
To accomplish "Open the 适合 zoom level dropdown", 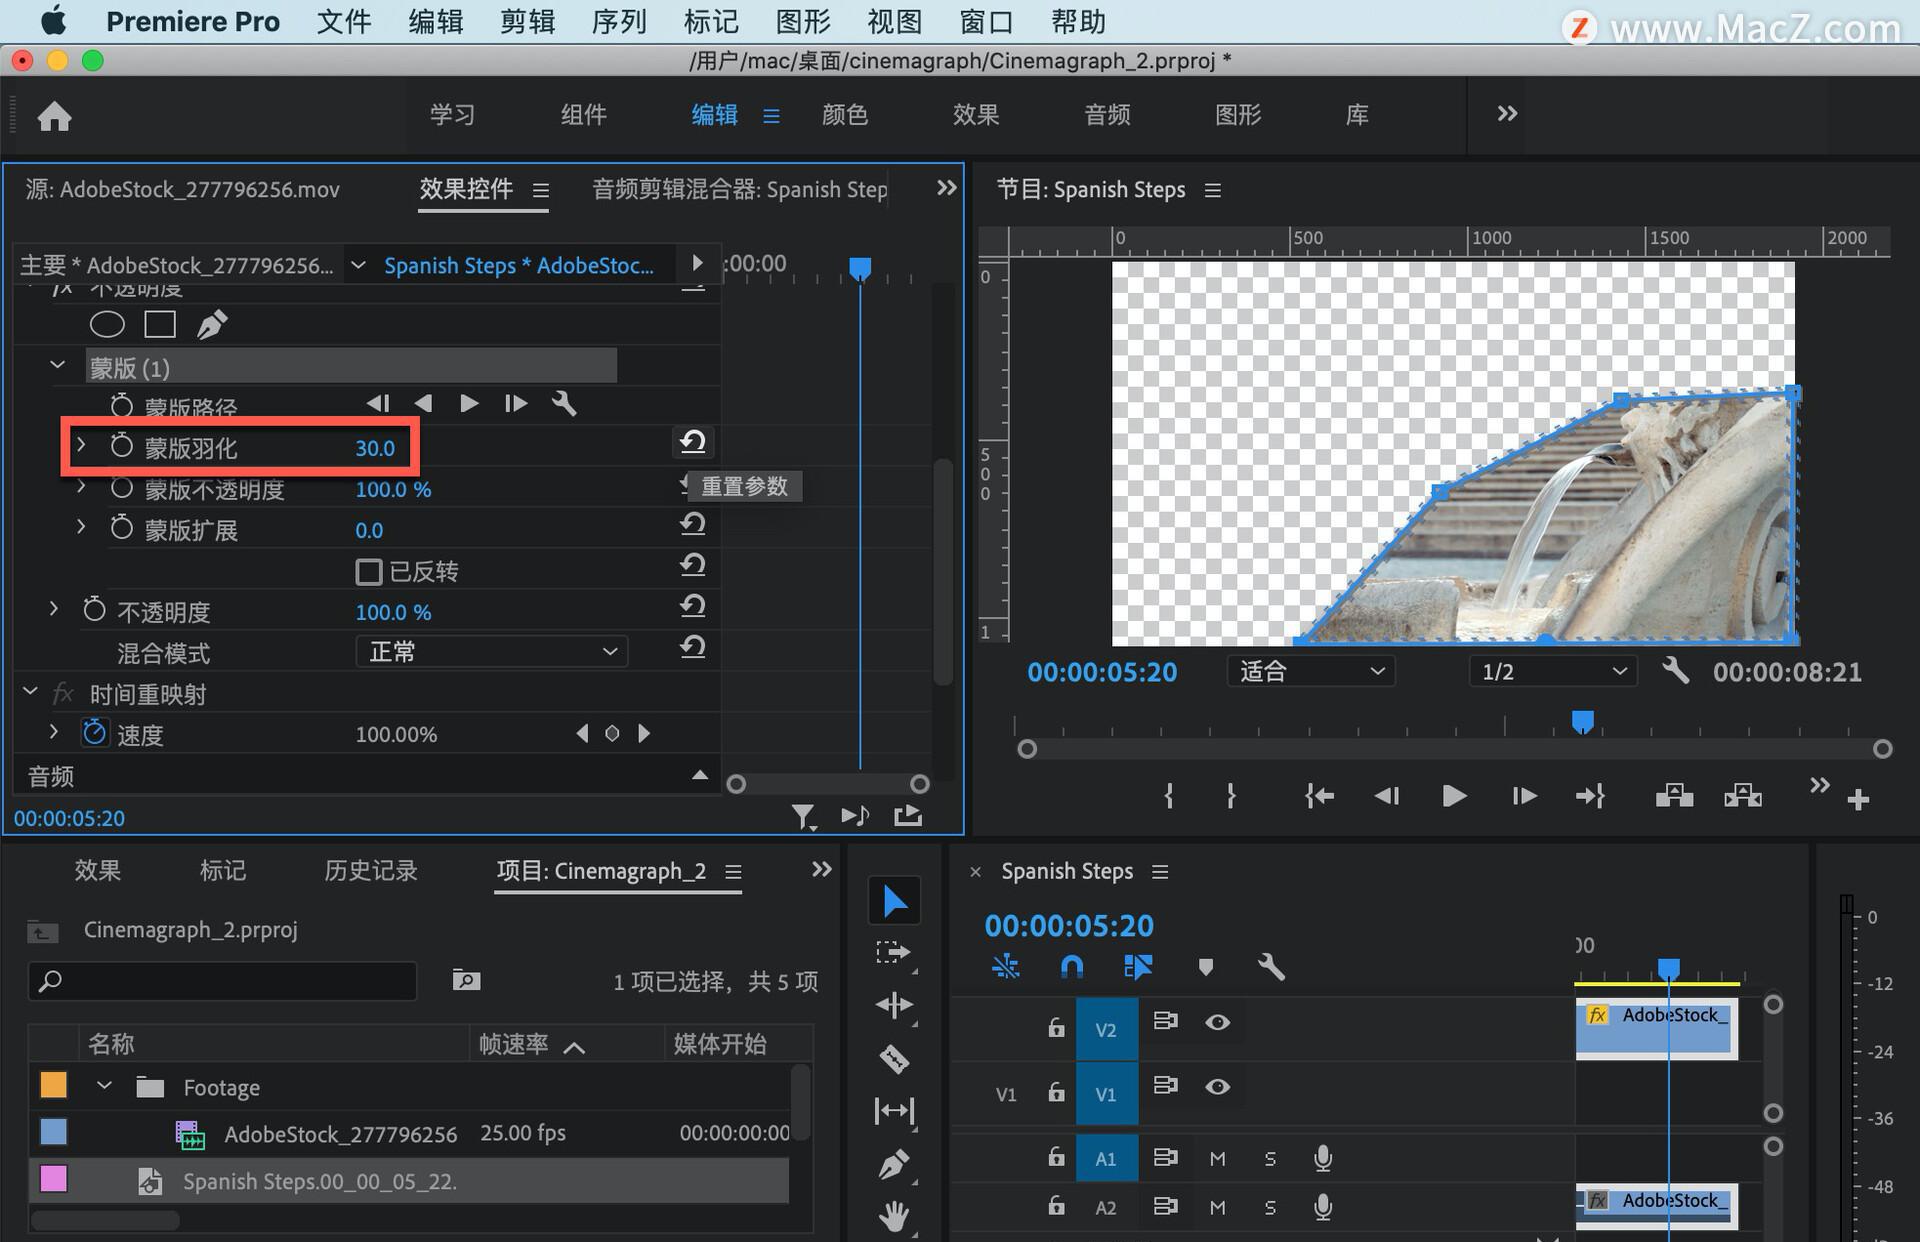I will [1311, 671].
